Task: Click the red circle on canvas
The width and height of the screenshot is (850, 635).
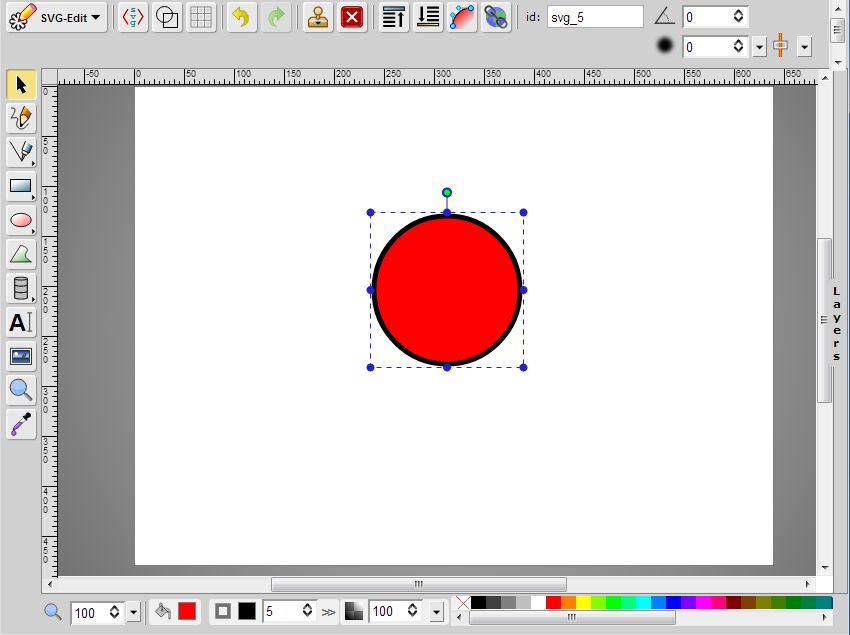Action: [x=447, y=290]
